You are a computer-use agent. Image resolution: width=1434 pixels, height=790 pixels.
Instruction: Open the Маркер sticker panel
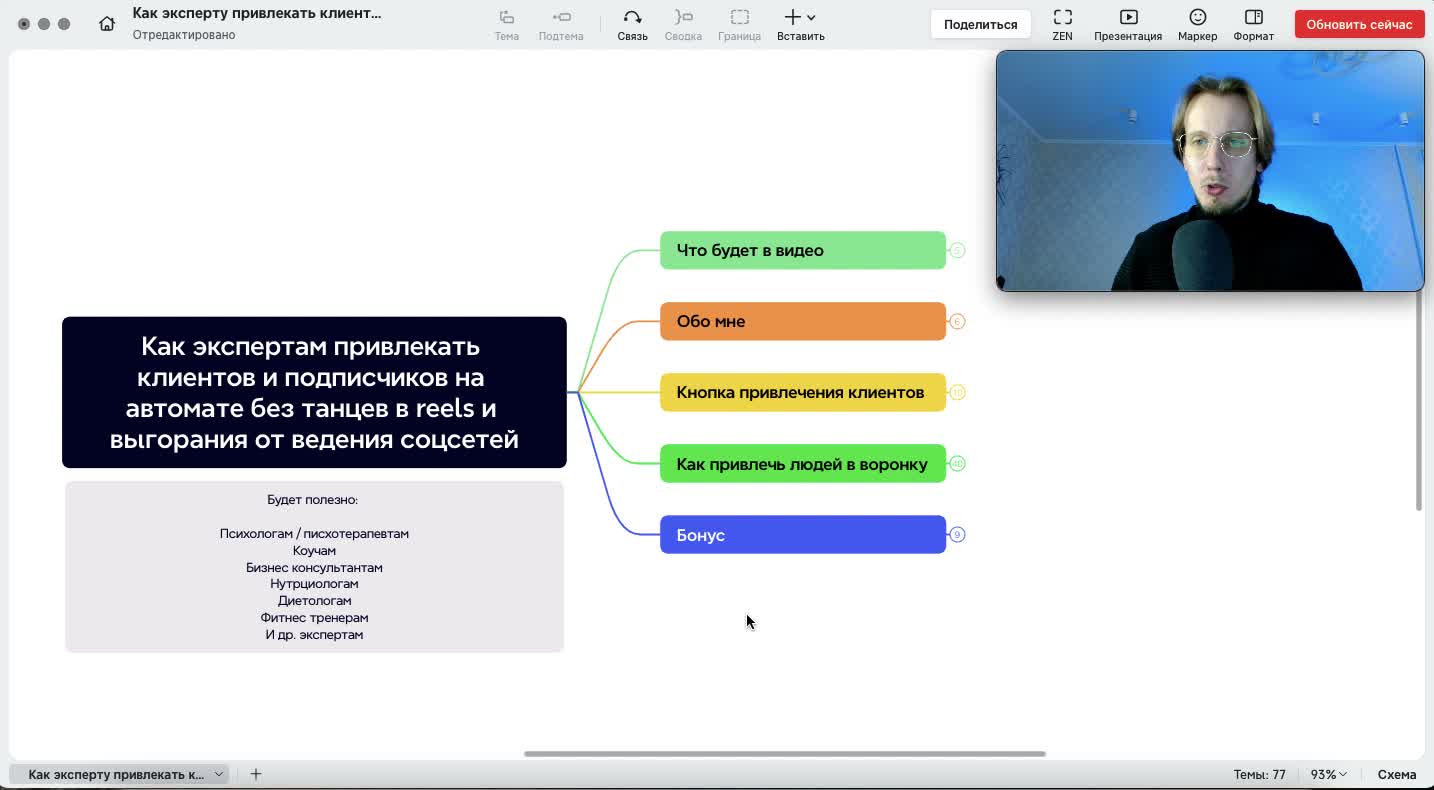tap(1197, 24)
